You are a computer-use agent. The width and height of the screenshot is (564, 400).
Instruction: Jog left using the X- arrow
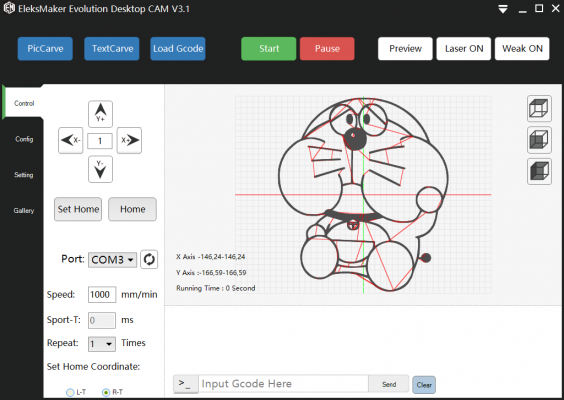(70, 140)
